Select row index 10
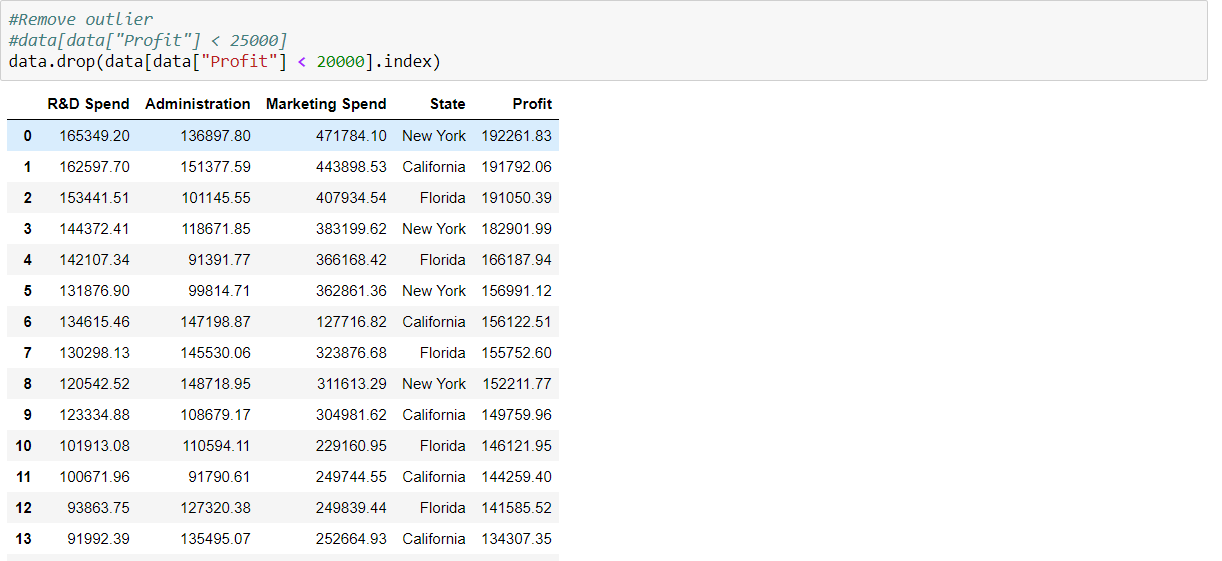1222x561 pixels. [x=24, y=446]
